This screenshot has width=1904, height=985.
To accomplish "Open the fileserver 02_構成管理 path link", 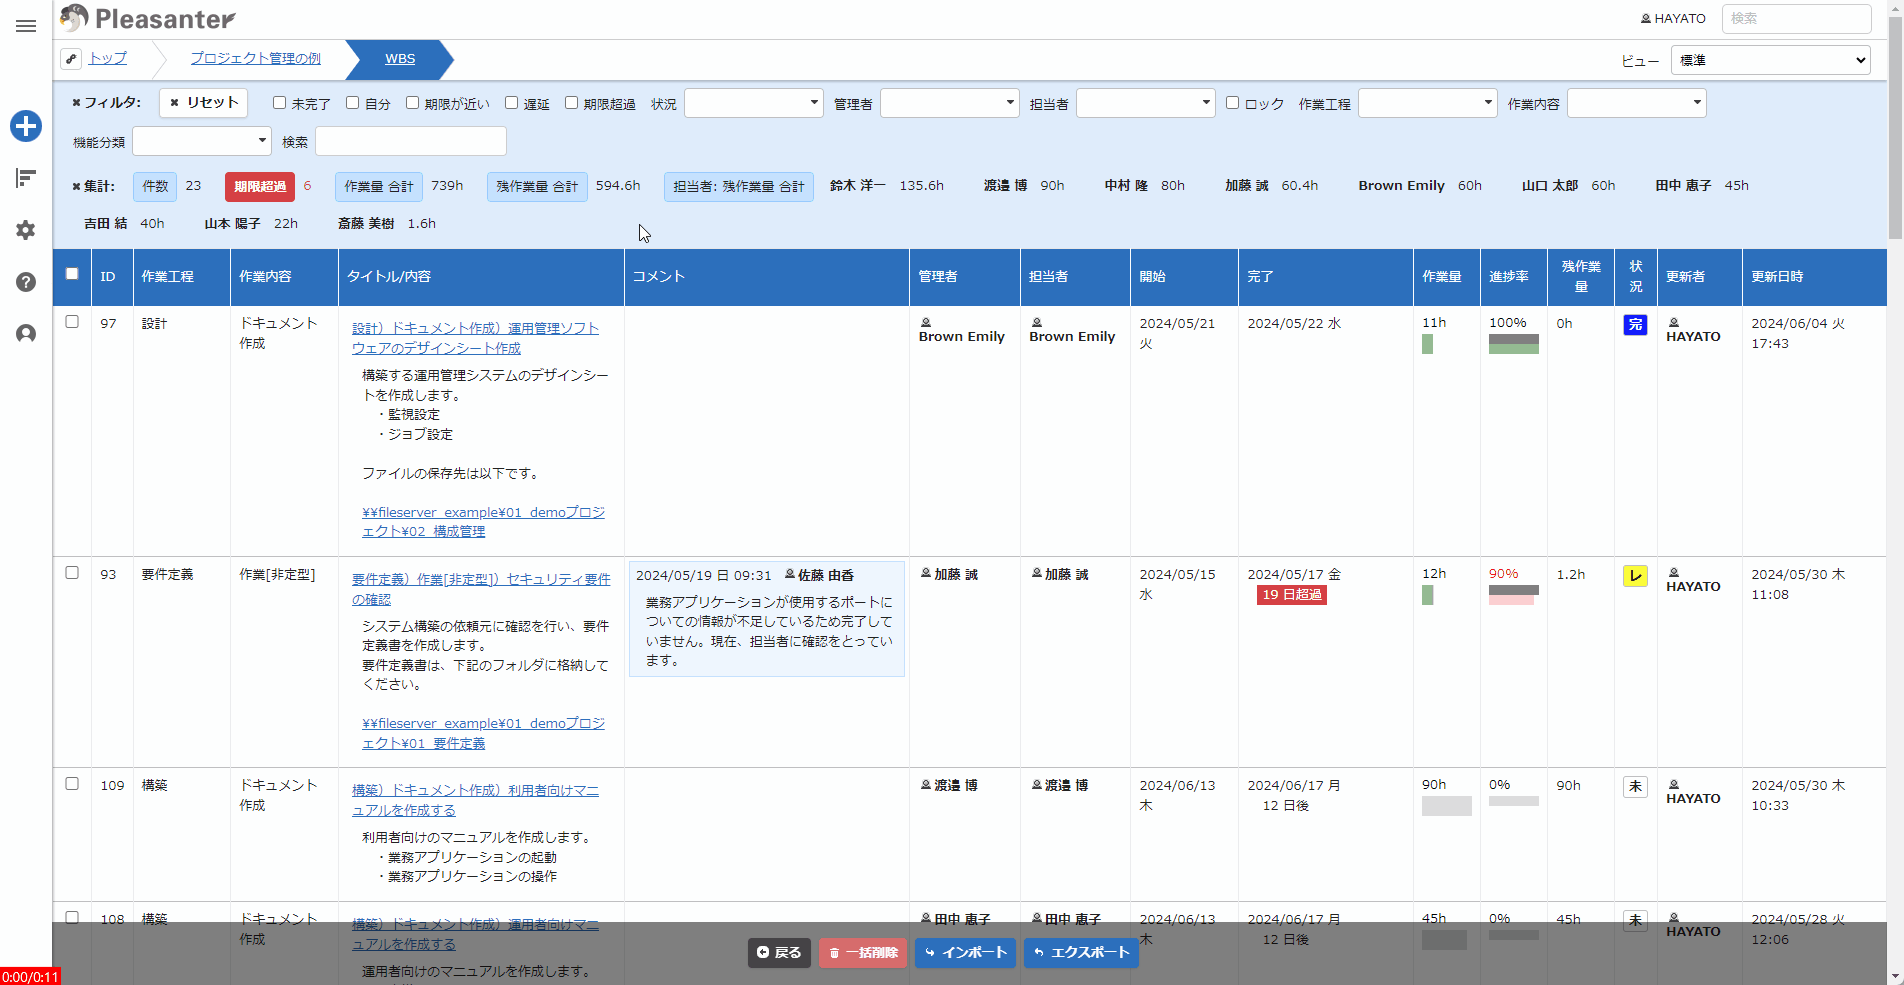I will [x=483, y=522].
